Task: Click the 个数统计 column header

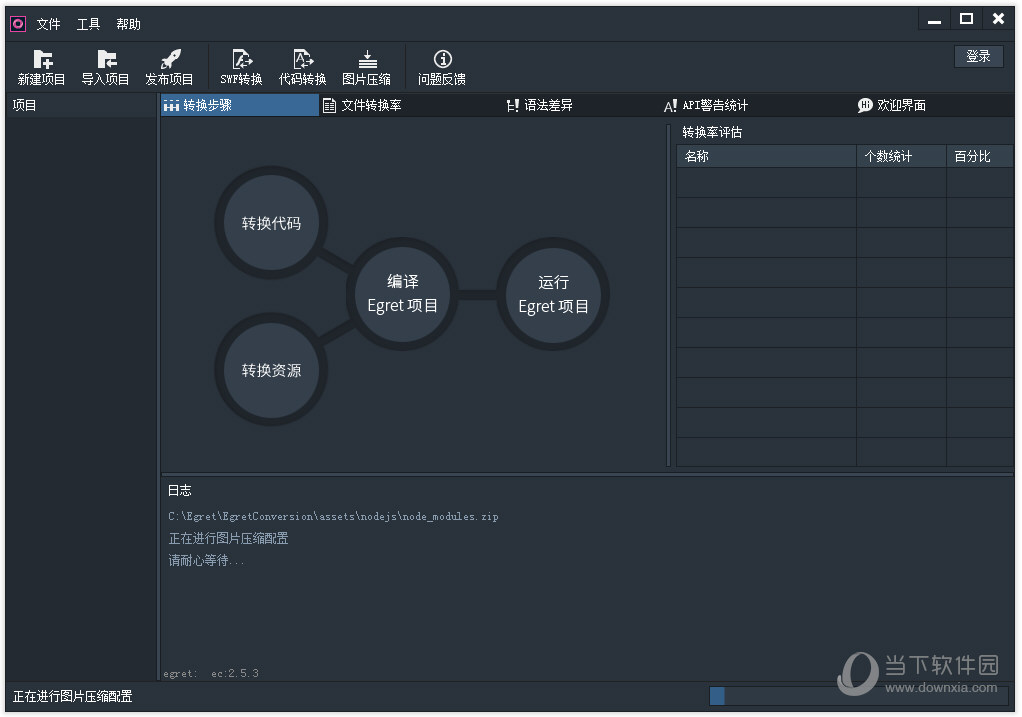Action: [901, 156]
